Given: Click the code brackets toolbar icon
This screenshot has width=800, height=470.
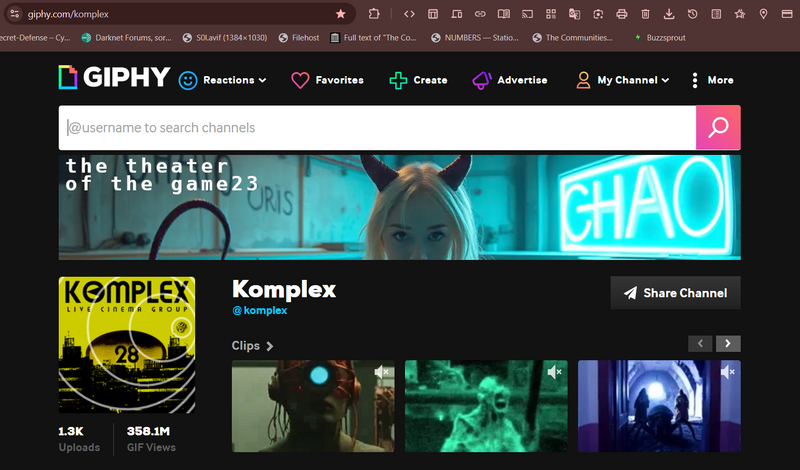Looking at the screenshot, I should pos(409,14).
